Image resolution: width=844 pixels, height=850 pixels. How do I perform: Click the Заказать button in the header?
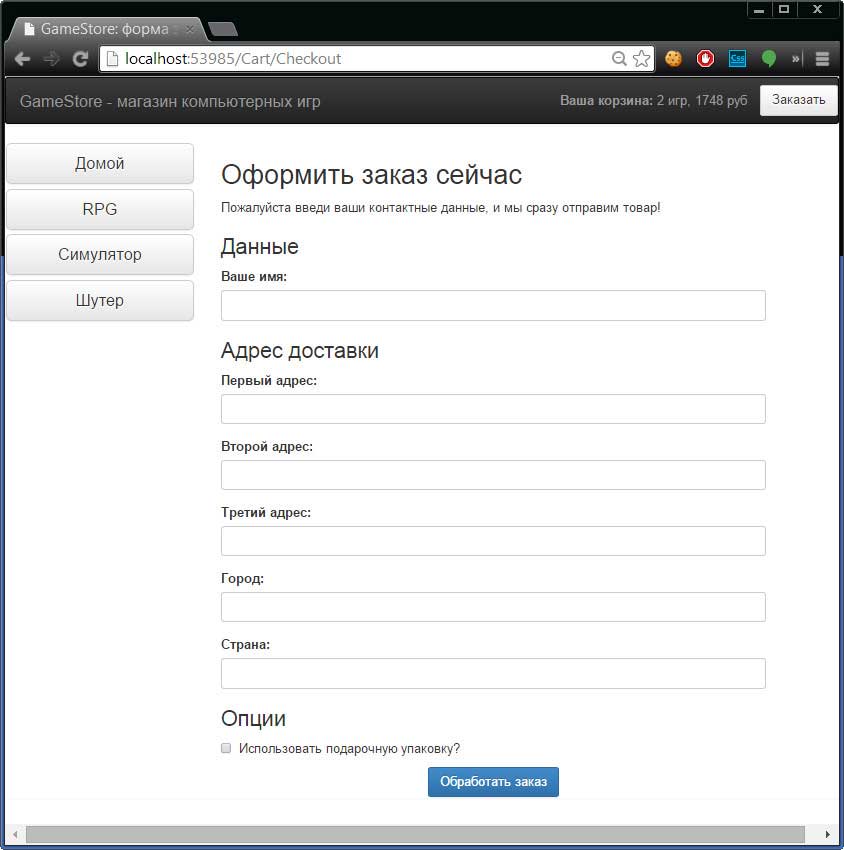798,100
